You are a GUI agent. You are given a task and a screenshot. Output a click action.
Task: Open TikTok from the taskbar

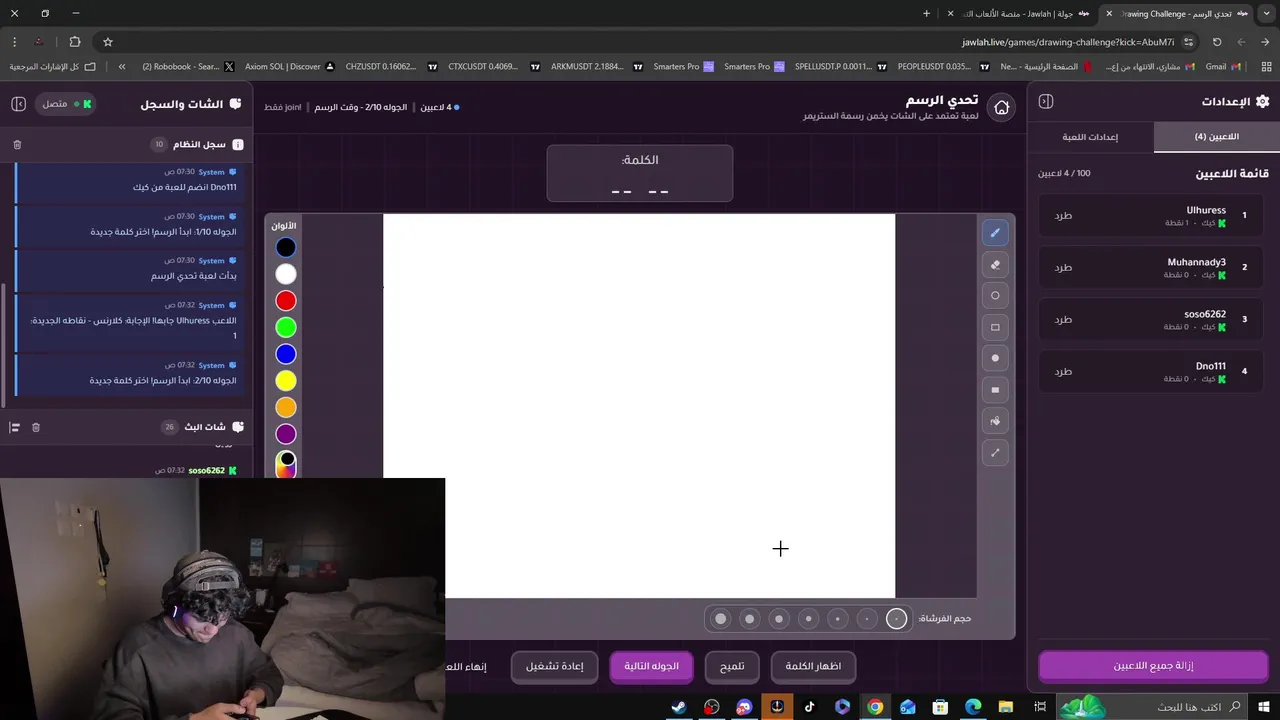[810, 707]
